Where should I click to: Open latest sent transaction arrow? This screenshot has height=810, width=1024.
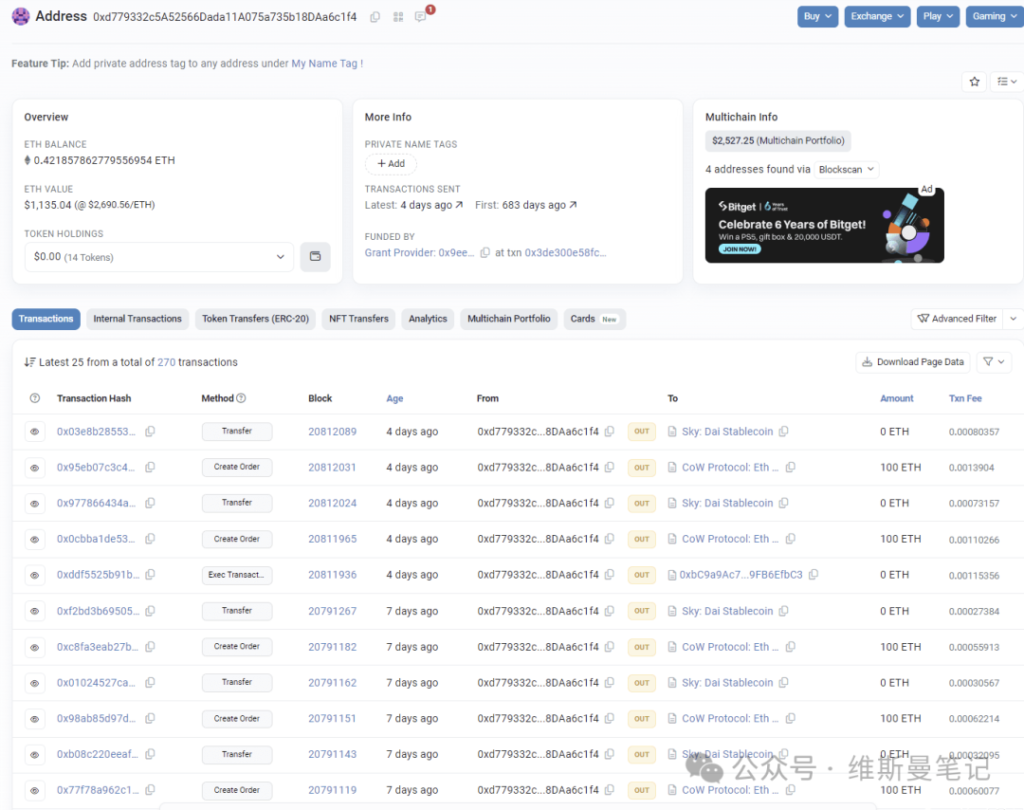coord(459,205)
